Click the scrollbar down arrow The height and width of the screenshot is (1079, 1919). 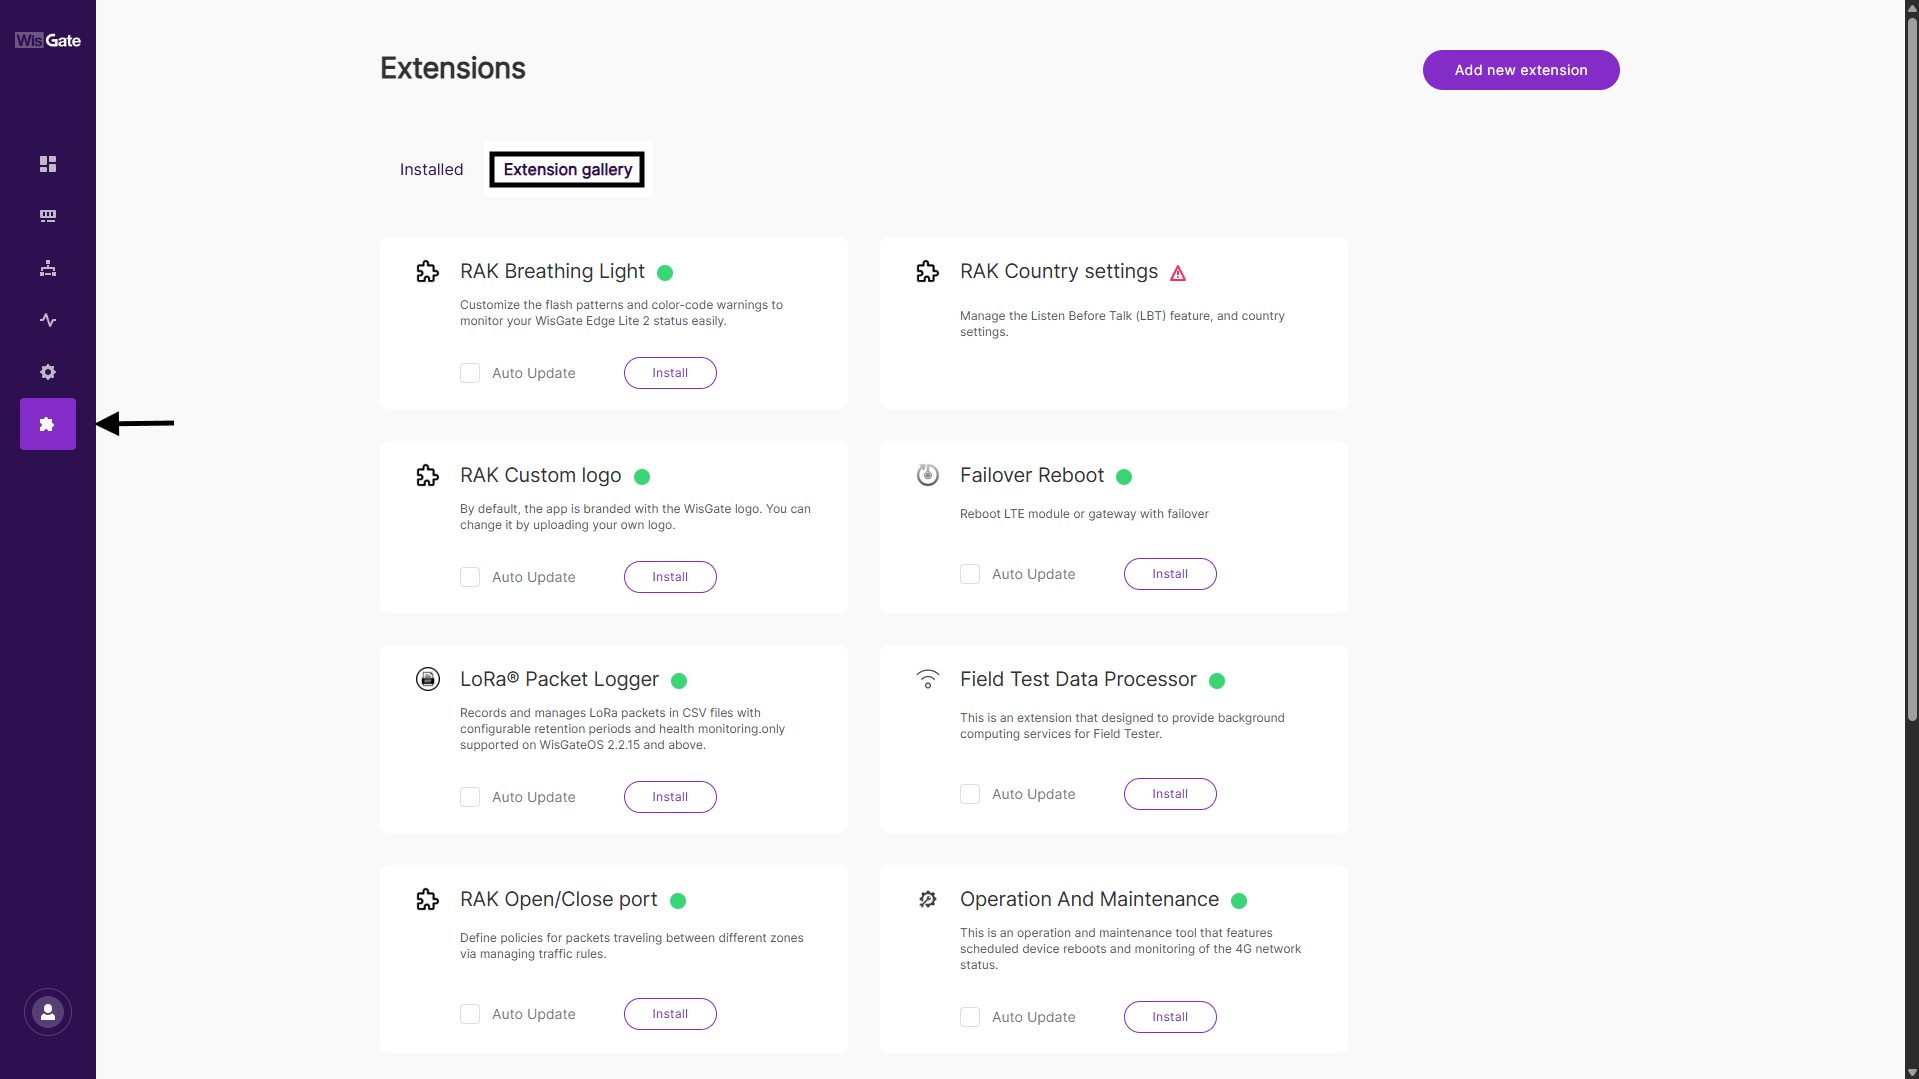point(1912,1072)
